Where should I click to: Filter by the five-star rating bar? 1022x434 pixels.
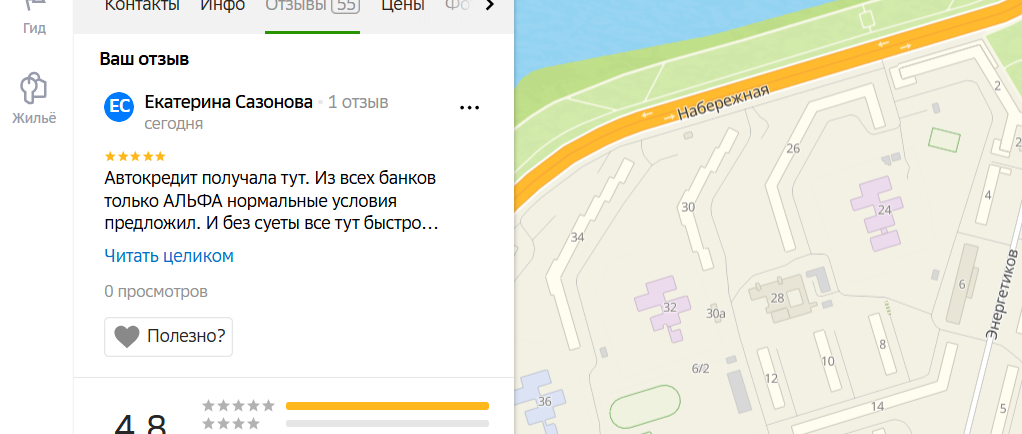[x=345, y=406]
